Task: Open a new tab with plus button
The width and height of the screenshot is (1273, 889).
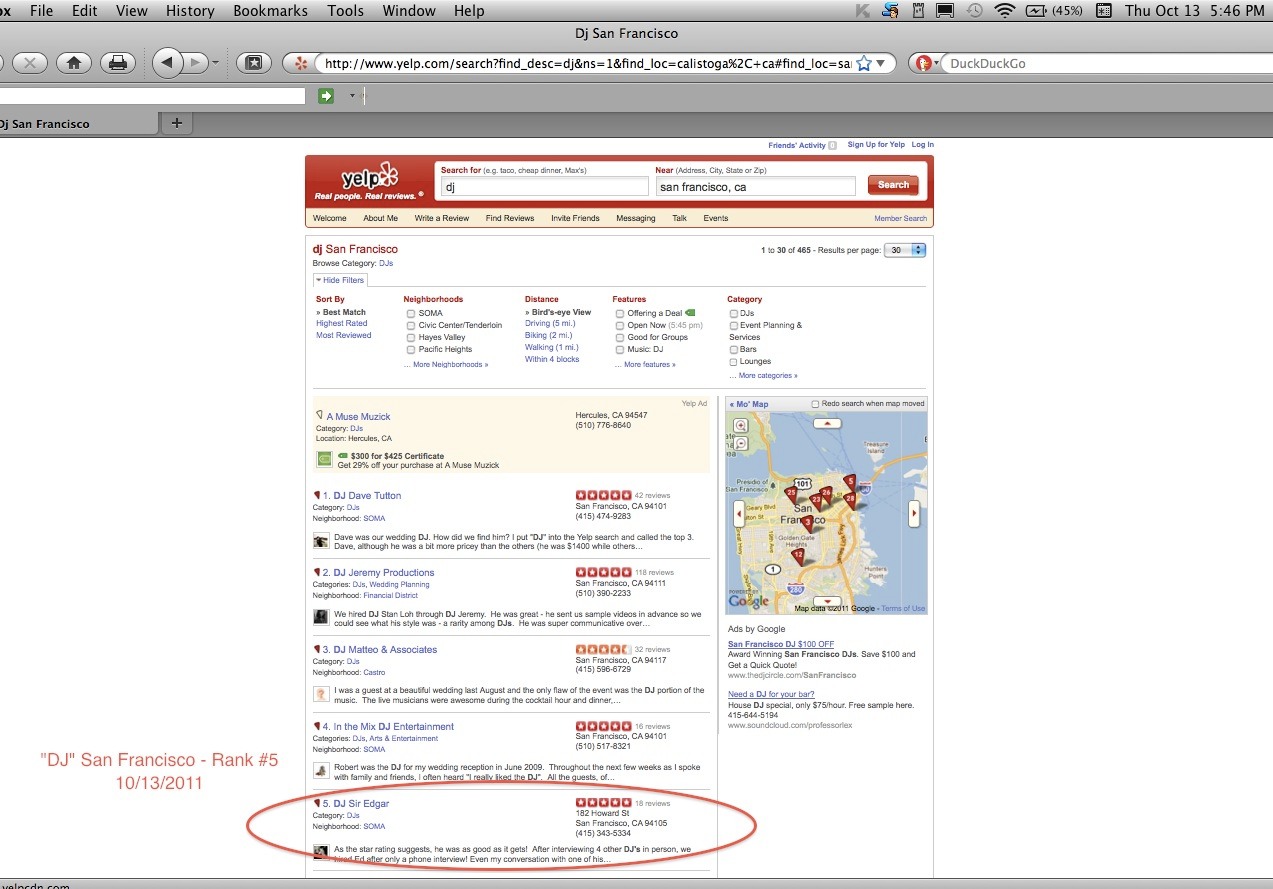Action: (x=177, y=123)
